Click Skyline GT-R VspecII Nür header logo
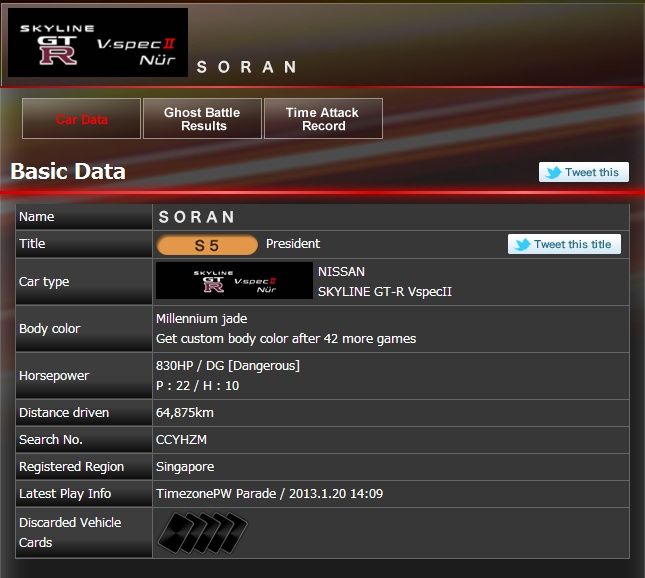Screen dimensions: 645x578 98,43
